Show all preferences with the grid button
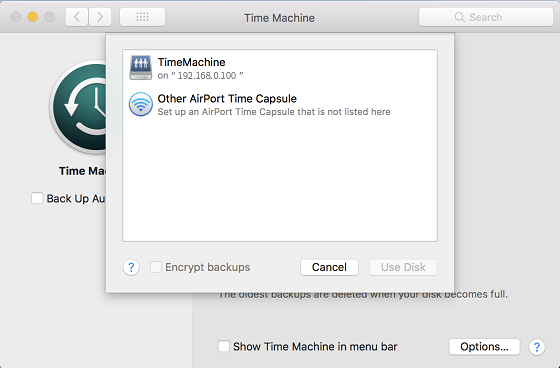Image resolution: width=560 pixels, height=368 pixels. coord(142,17)
